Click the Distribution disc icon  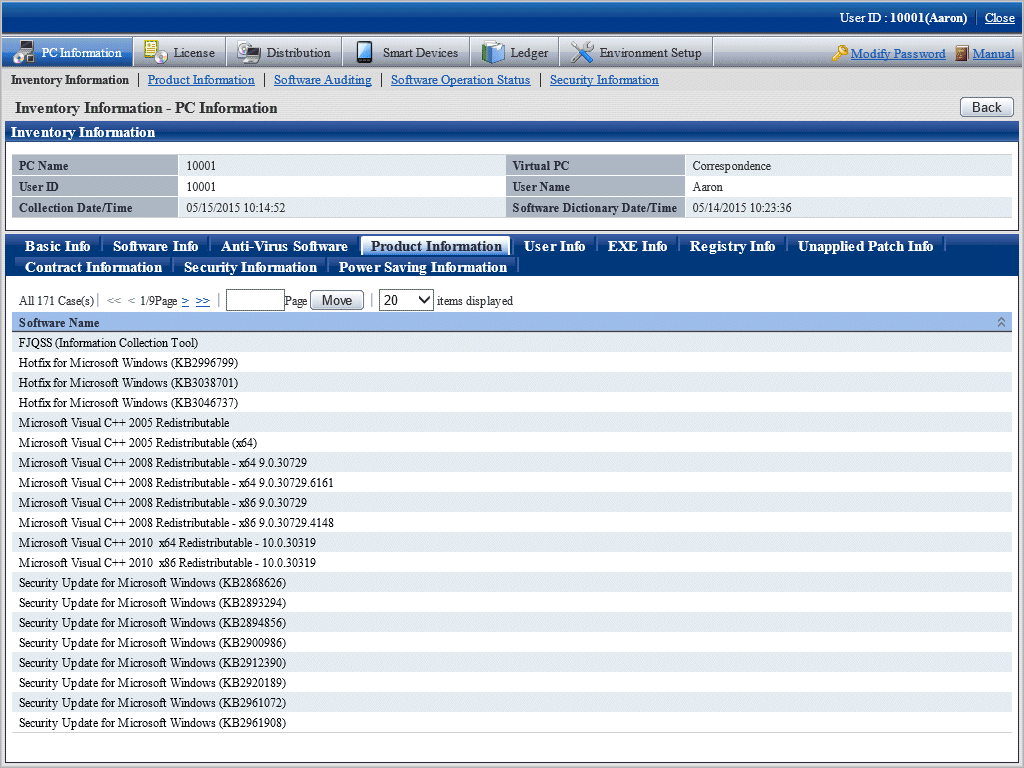click(248, 52)
